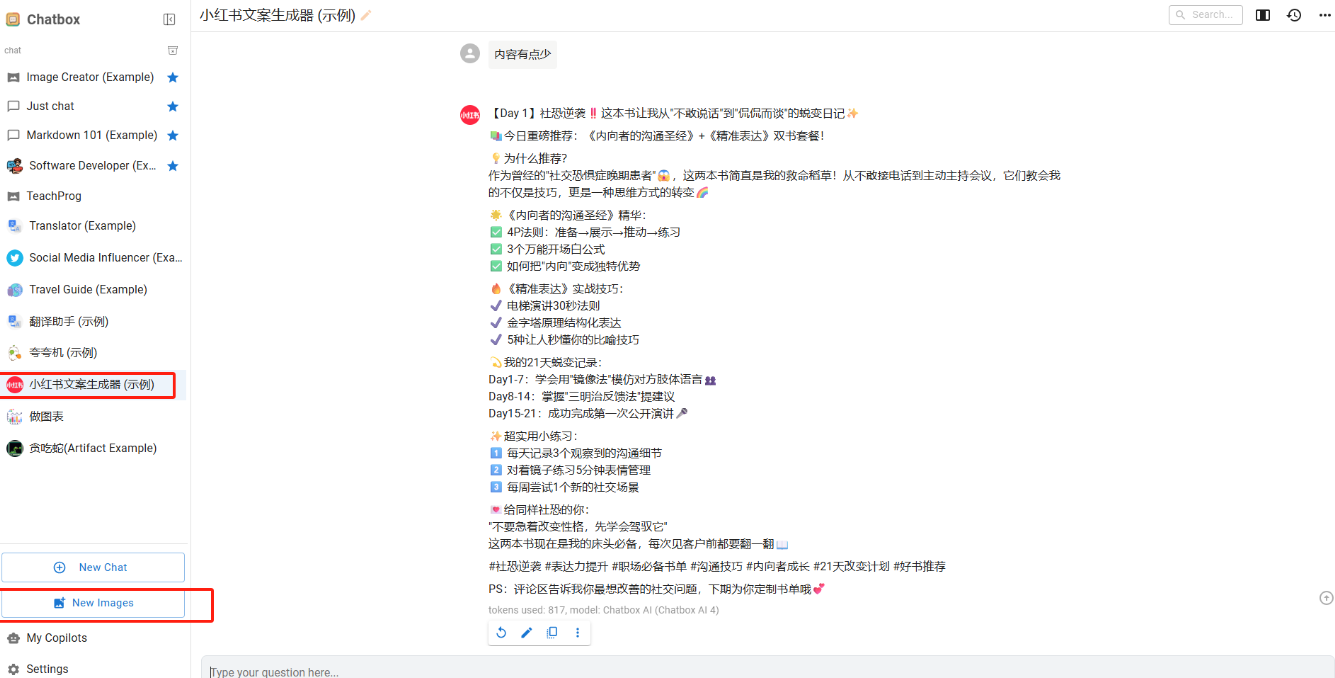
Task: Click the Twitter bird icon in sidebar
Action: coord(14,257)
